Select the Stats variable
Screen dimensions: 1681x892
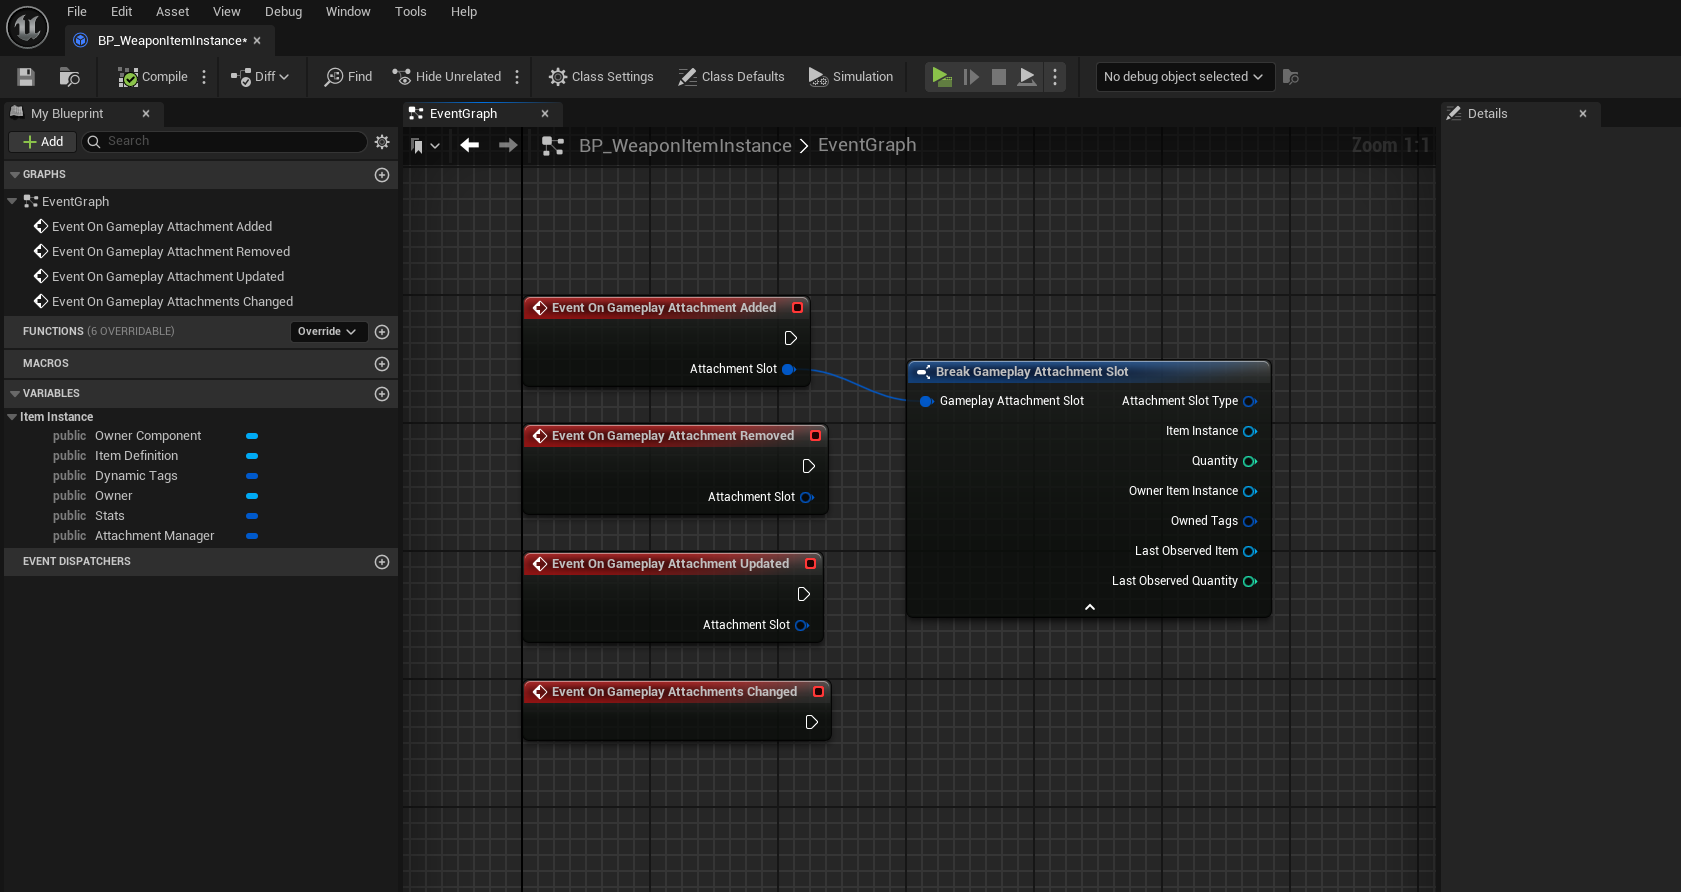[x=110, y=516]
